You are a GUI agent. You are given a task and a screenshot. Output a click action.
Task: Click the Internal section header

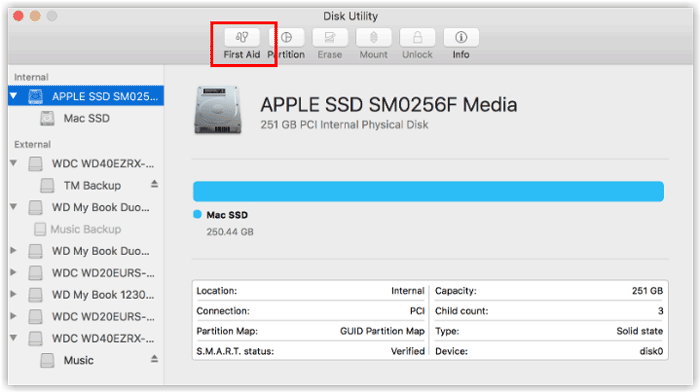[31, 77]
